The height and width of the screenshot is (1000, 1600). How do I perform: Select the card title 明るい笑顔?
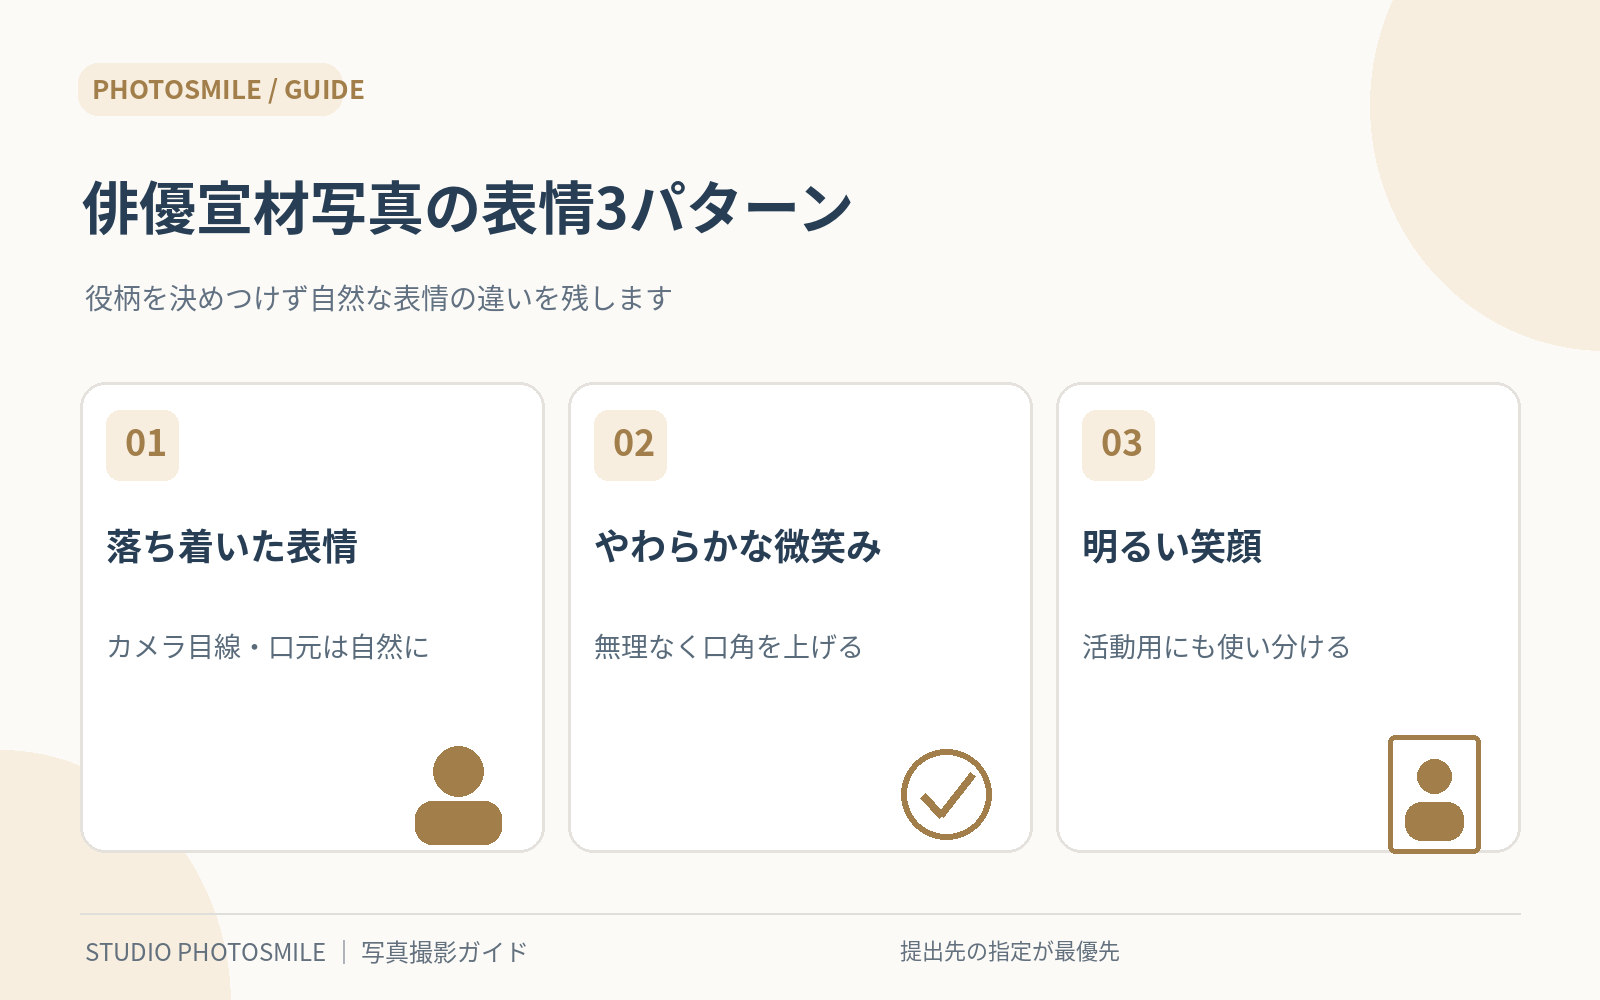click(x=1172, y=547)
